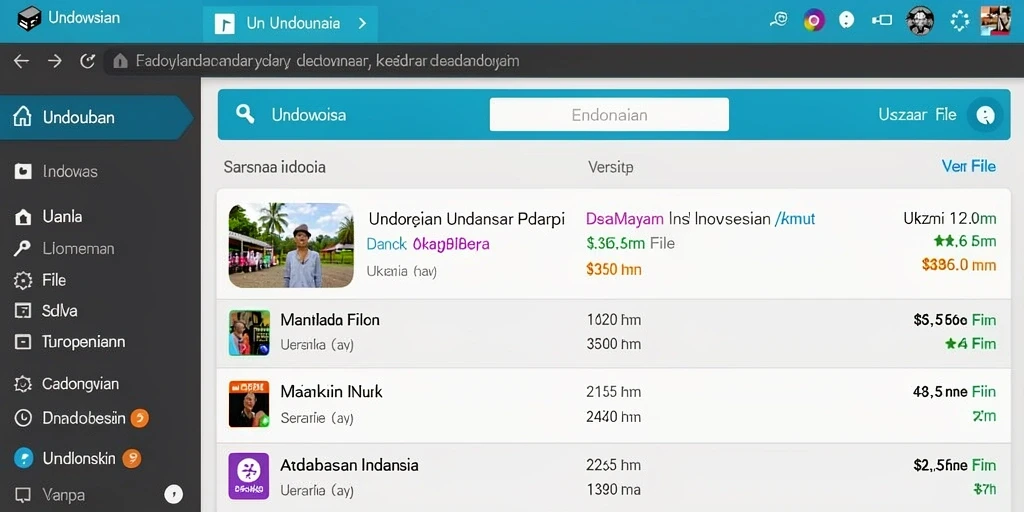
Task: Open the man in hat video thumbnail
Action: coord(291,245)
